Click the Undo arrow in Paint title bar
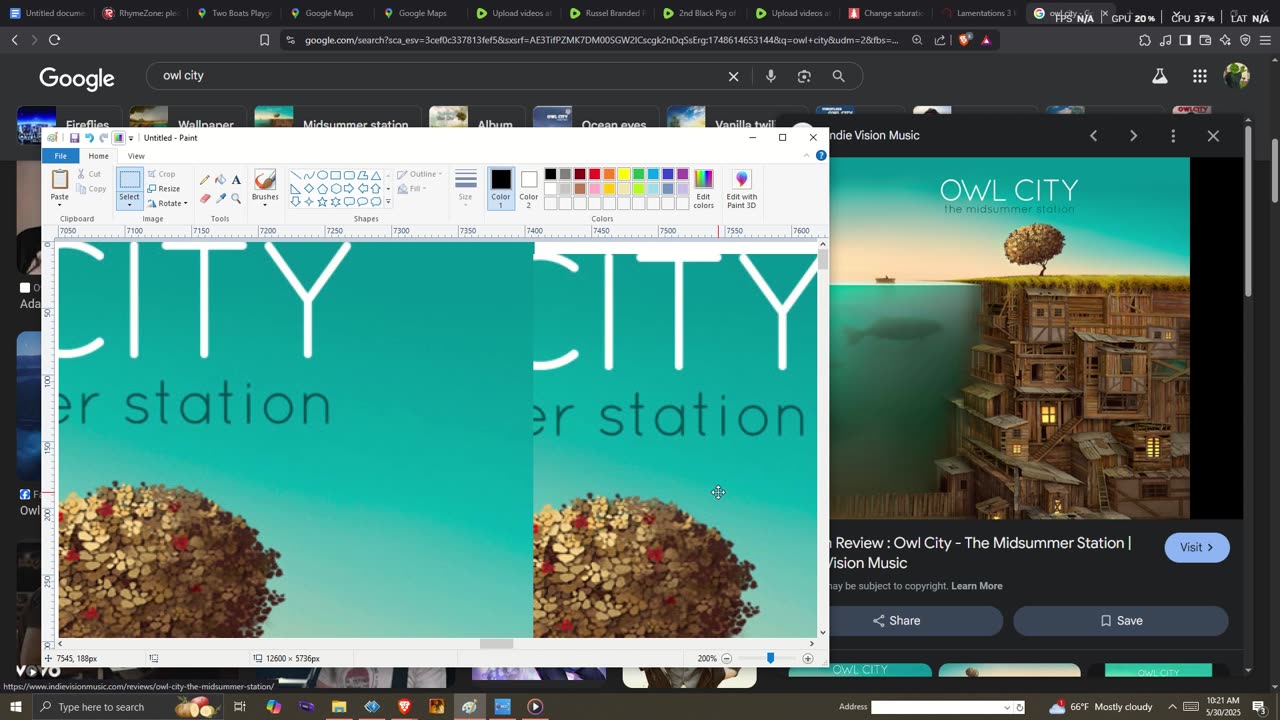1280x720 pixels. (x=89, y=138)
